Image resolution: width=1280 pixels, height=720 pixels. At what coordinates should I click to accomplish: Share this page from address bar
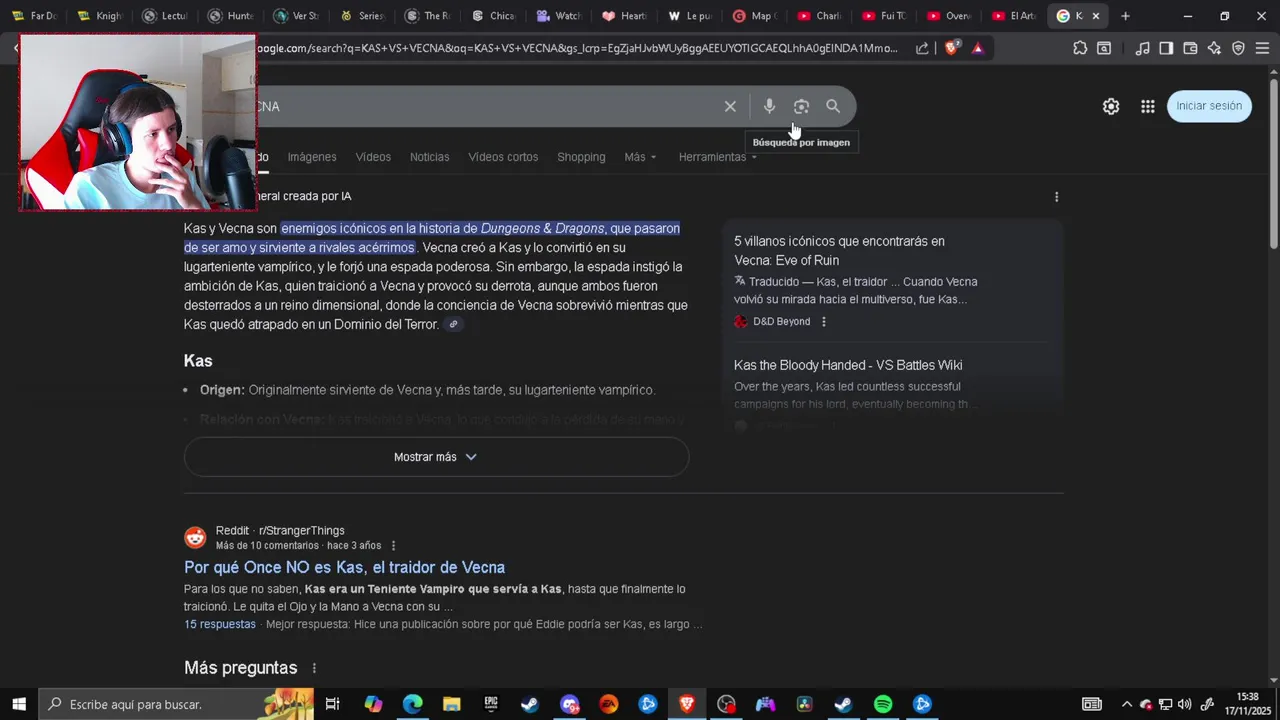(922, 48)
